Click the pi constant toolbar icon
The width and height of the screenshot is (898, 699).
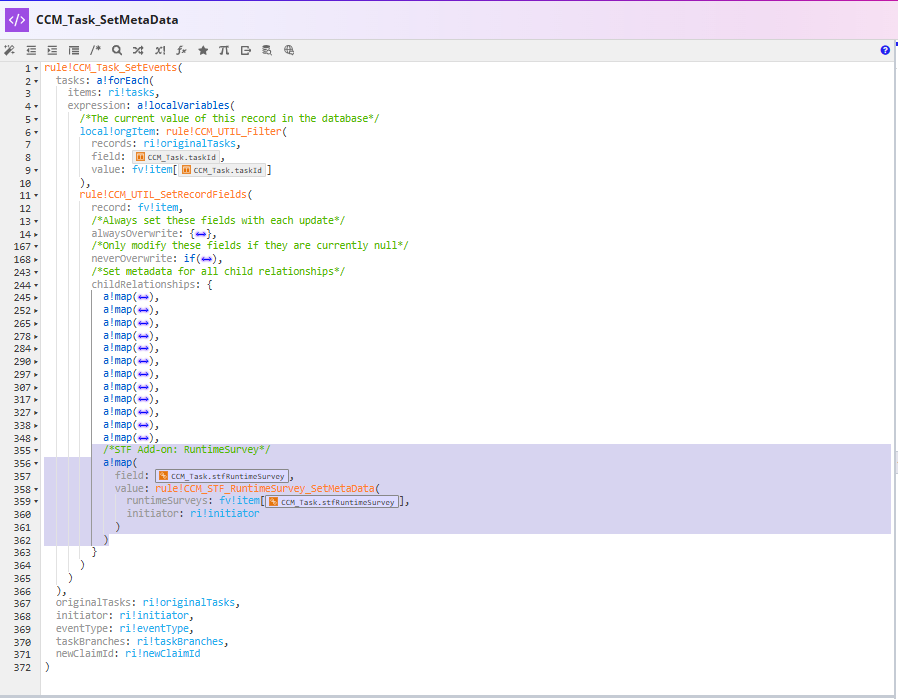(x=224, y=50)
